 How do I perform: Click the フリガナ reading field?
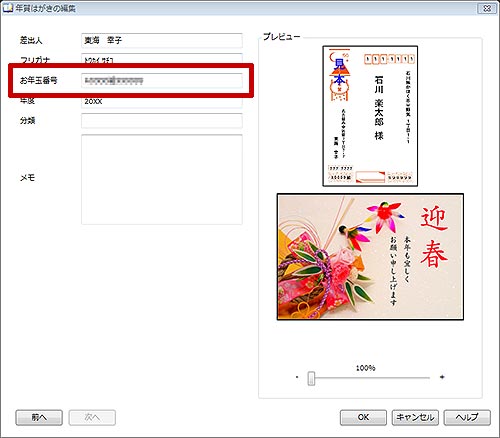pyautogui.click(x=162, y=58)
